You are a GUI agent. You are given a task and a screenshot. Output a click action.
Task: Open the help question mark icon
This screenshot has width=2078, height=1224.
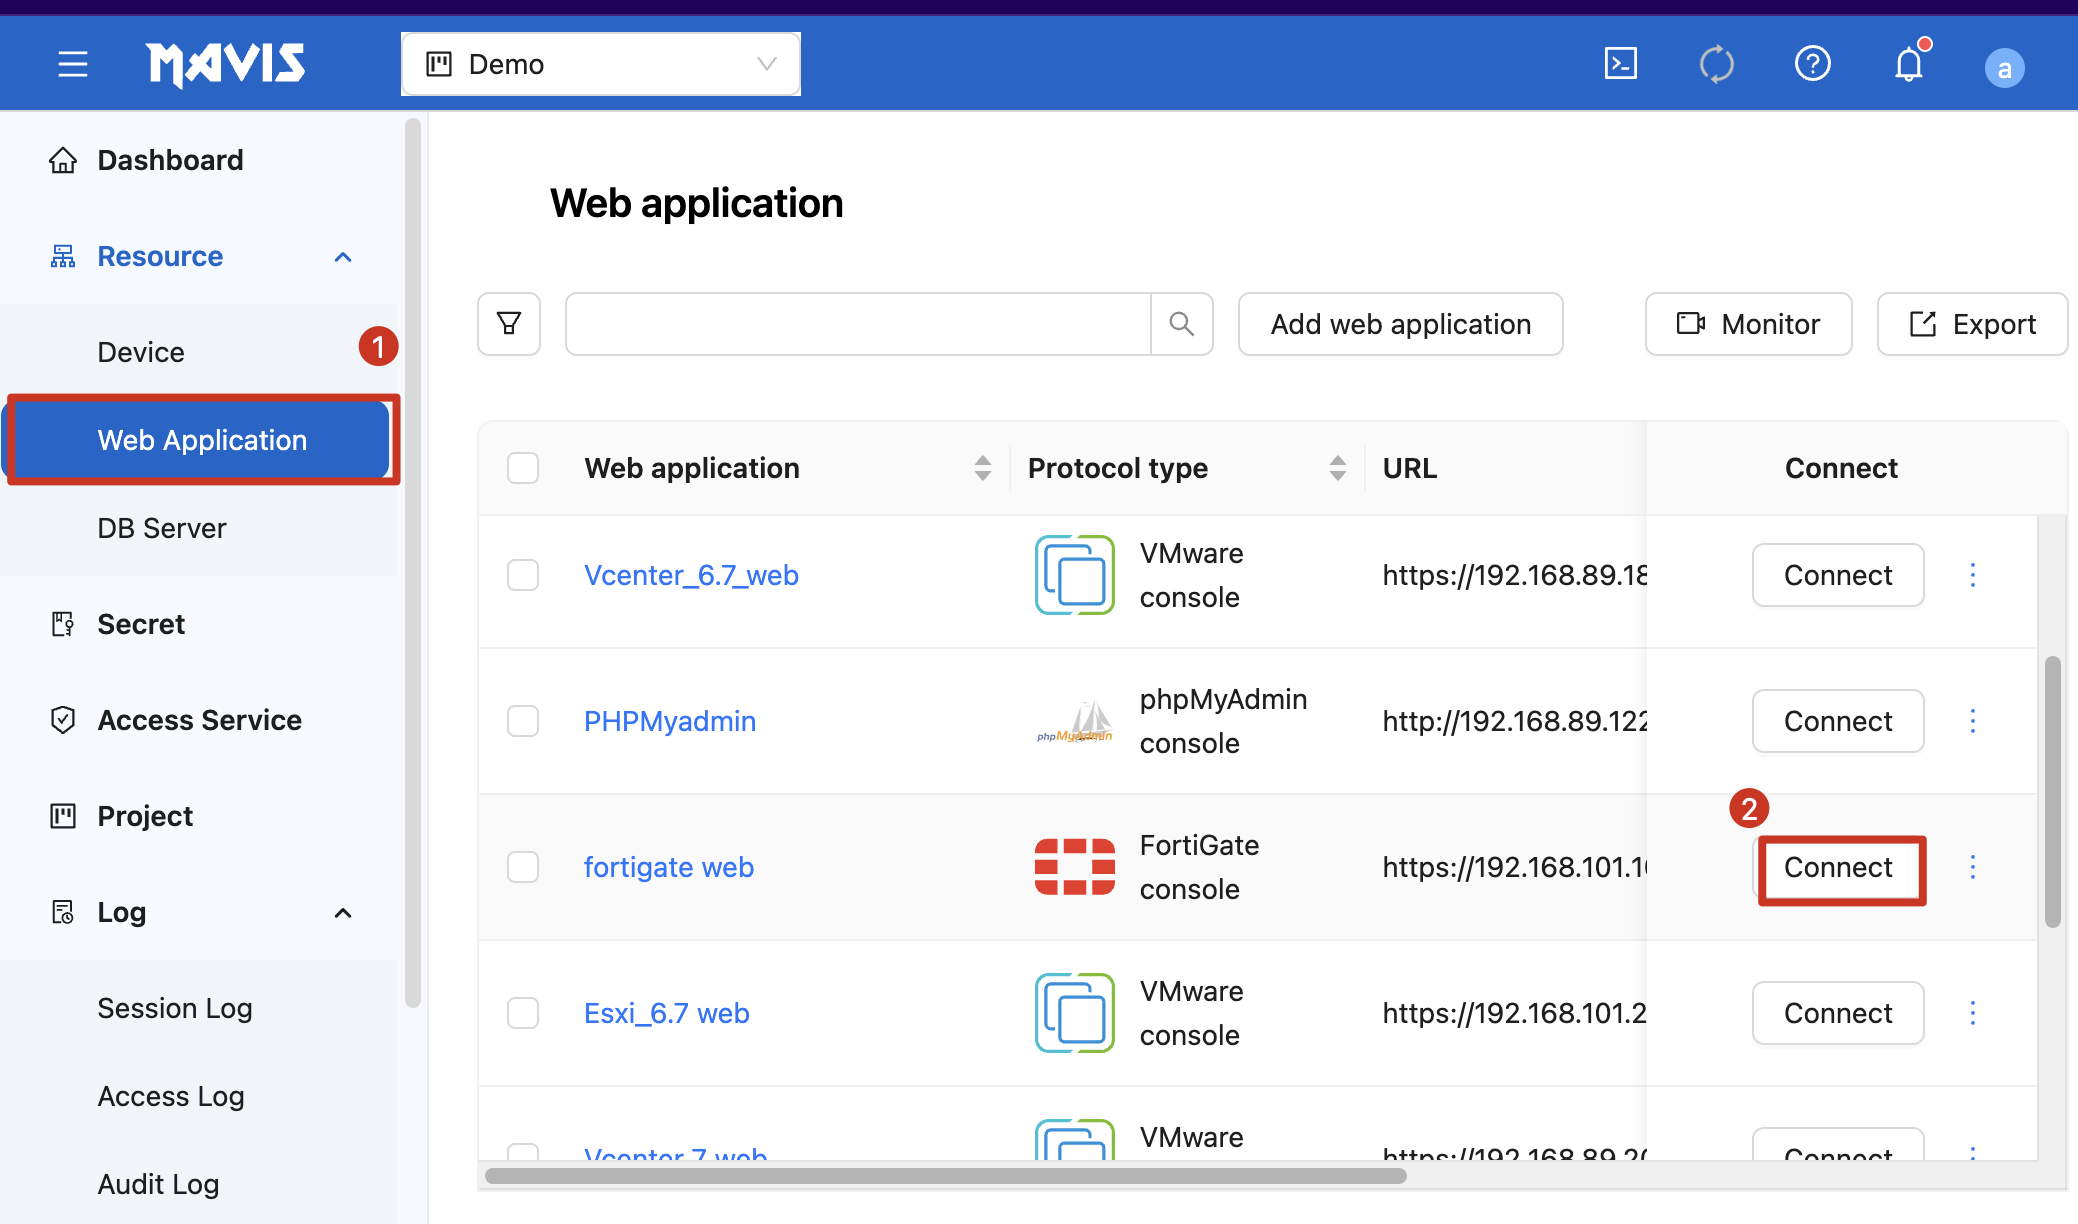tap(1812, 64)
